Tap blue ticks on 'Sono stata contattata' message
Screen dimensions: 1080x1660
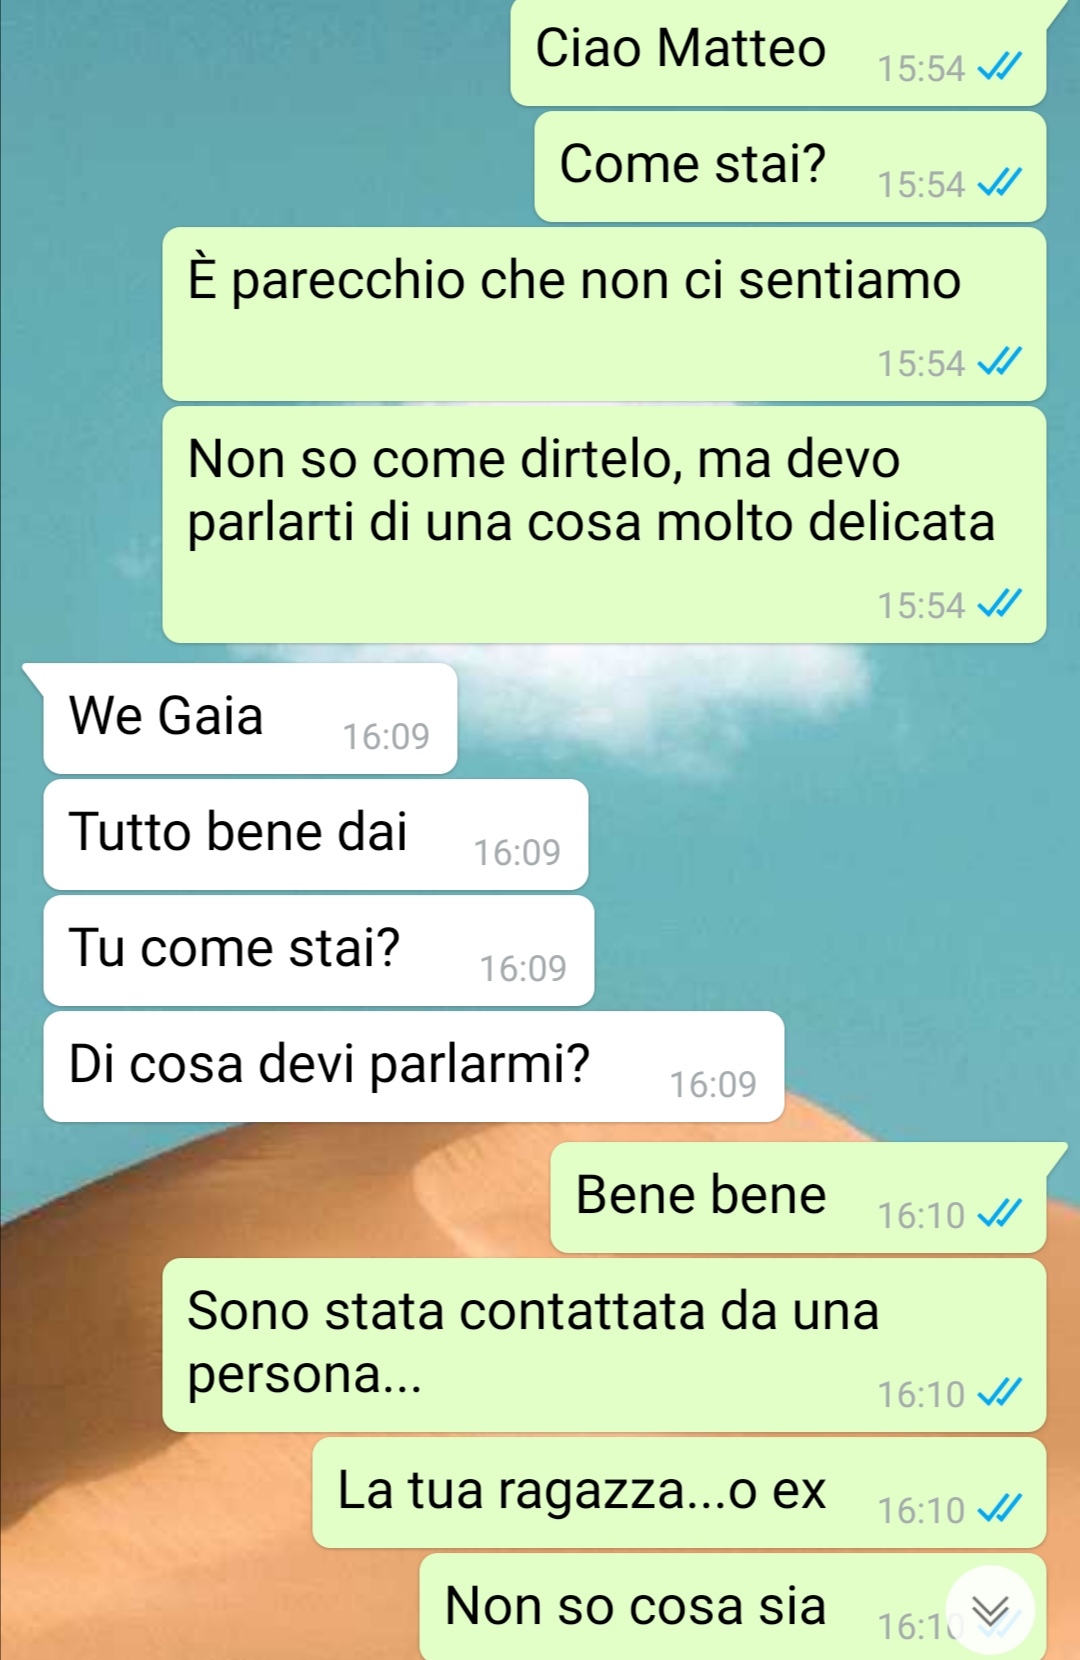click(999, 1394)
